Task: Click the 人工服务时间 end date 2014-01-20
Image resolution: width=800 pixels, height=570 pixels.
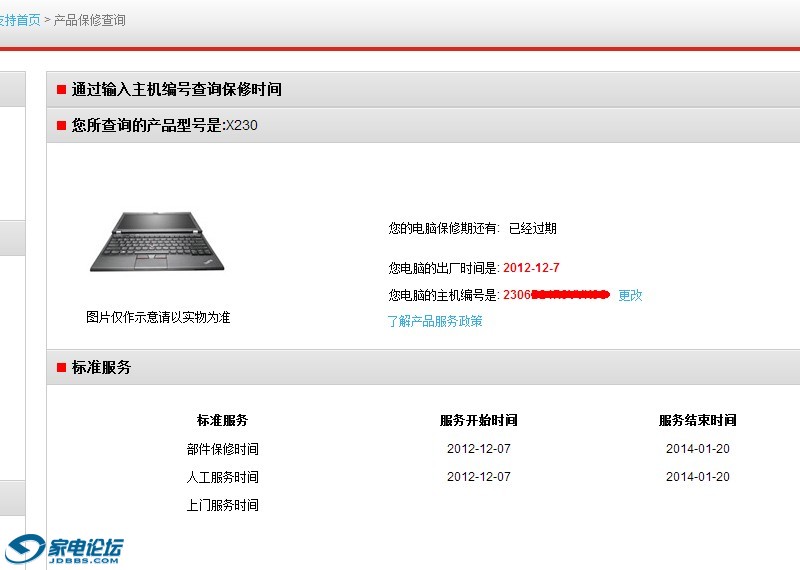Action: (697, 477)
